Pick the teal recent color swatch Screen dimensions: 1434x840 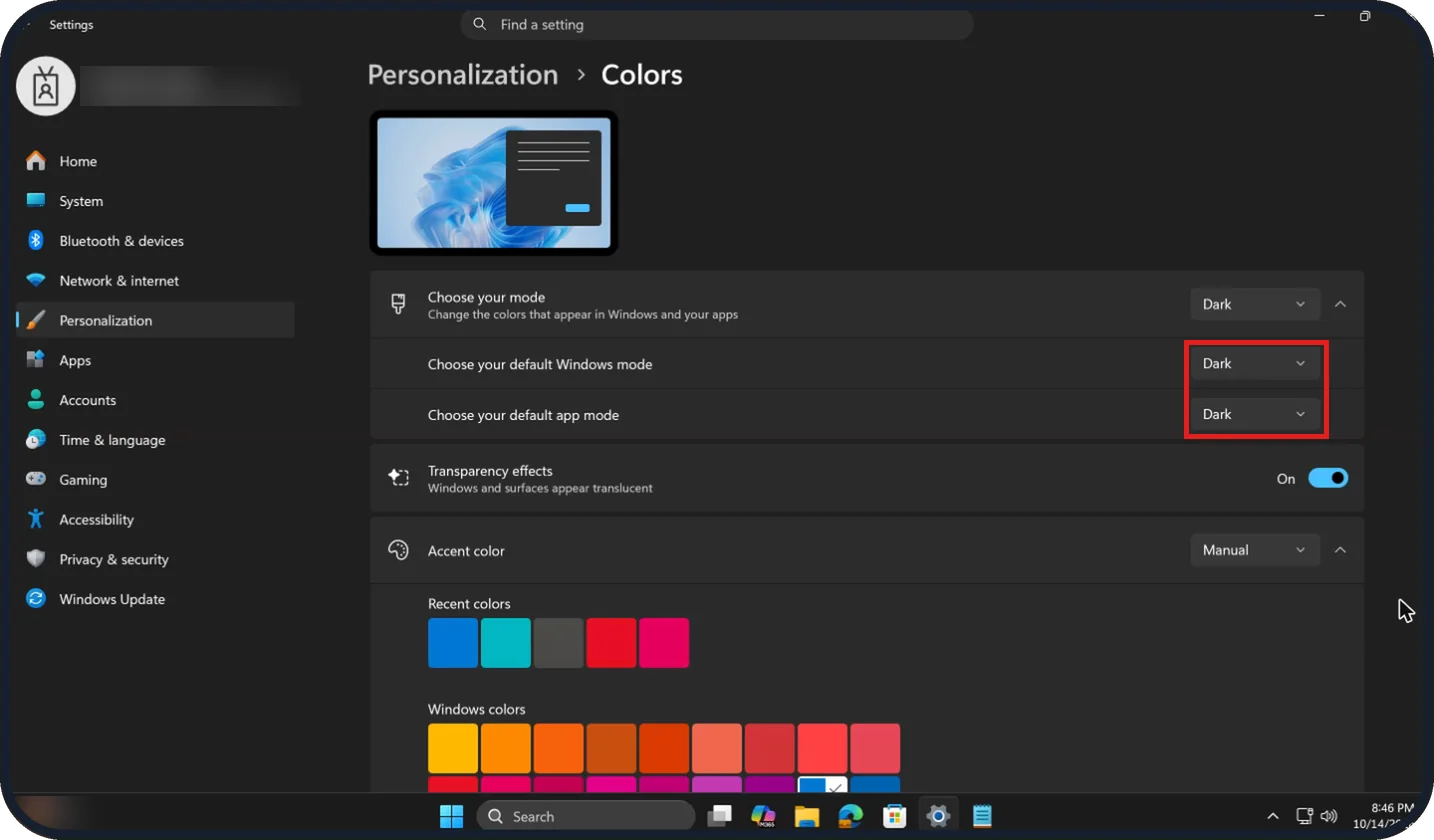tap(506, 643)
